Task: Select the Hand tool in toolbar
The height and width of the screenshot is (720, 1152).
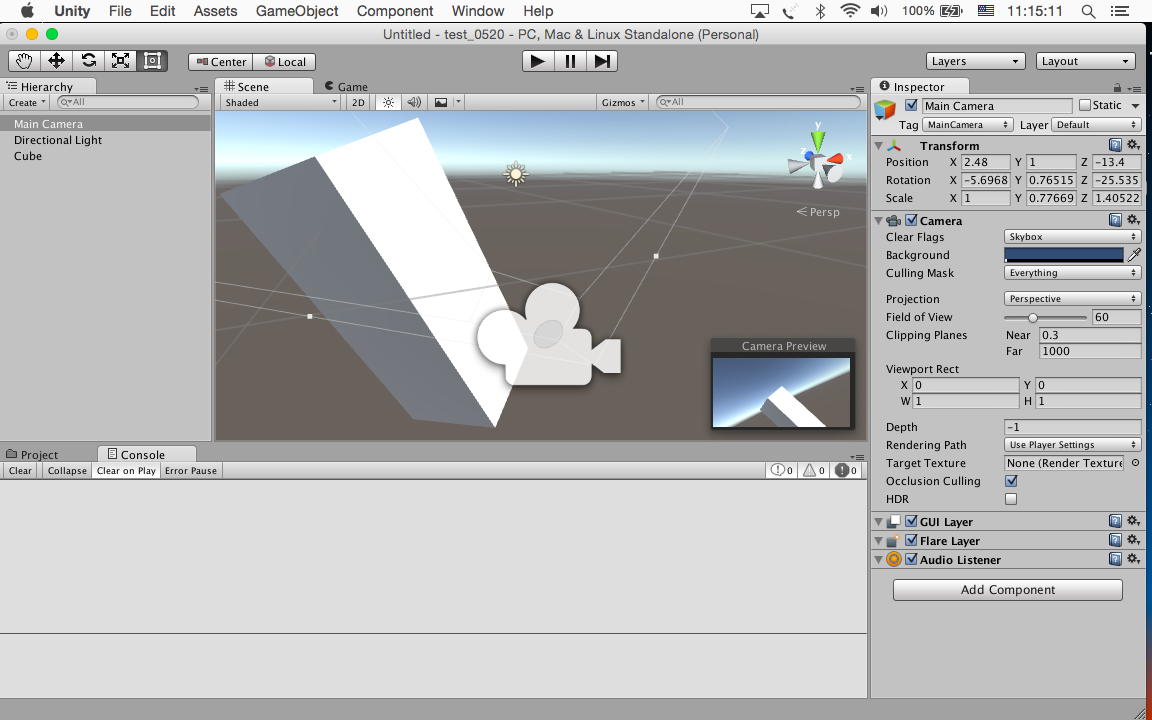Action: (x=24, y=61)
